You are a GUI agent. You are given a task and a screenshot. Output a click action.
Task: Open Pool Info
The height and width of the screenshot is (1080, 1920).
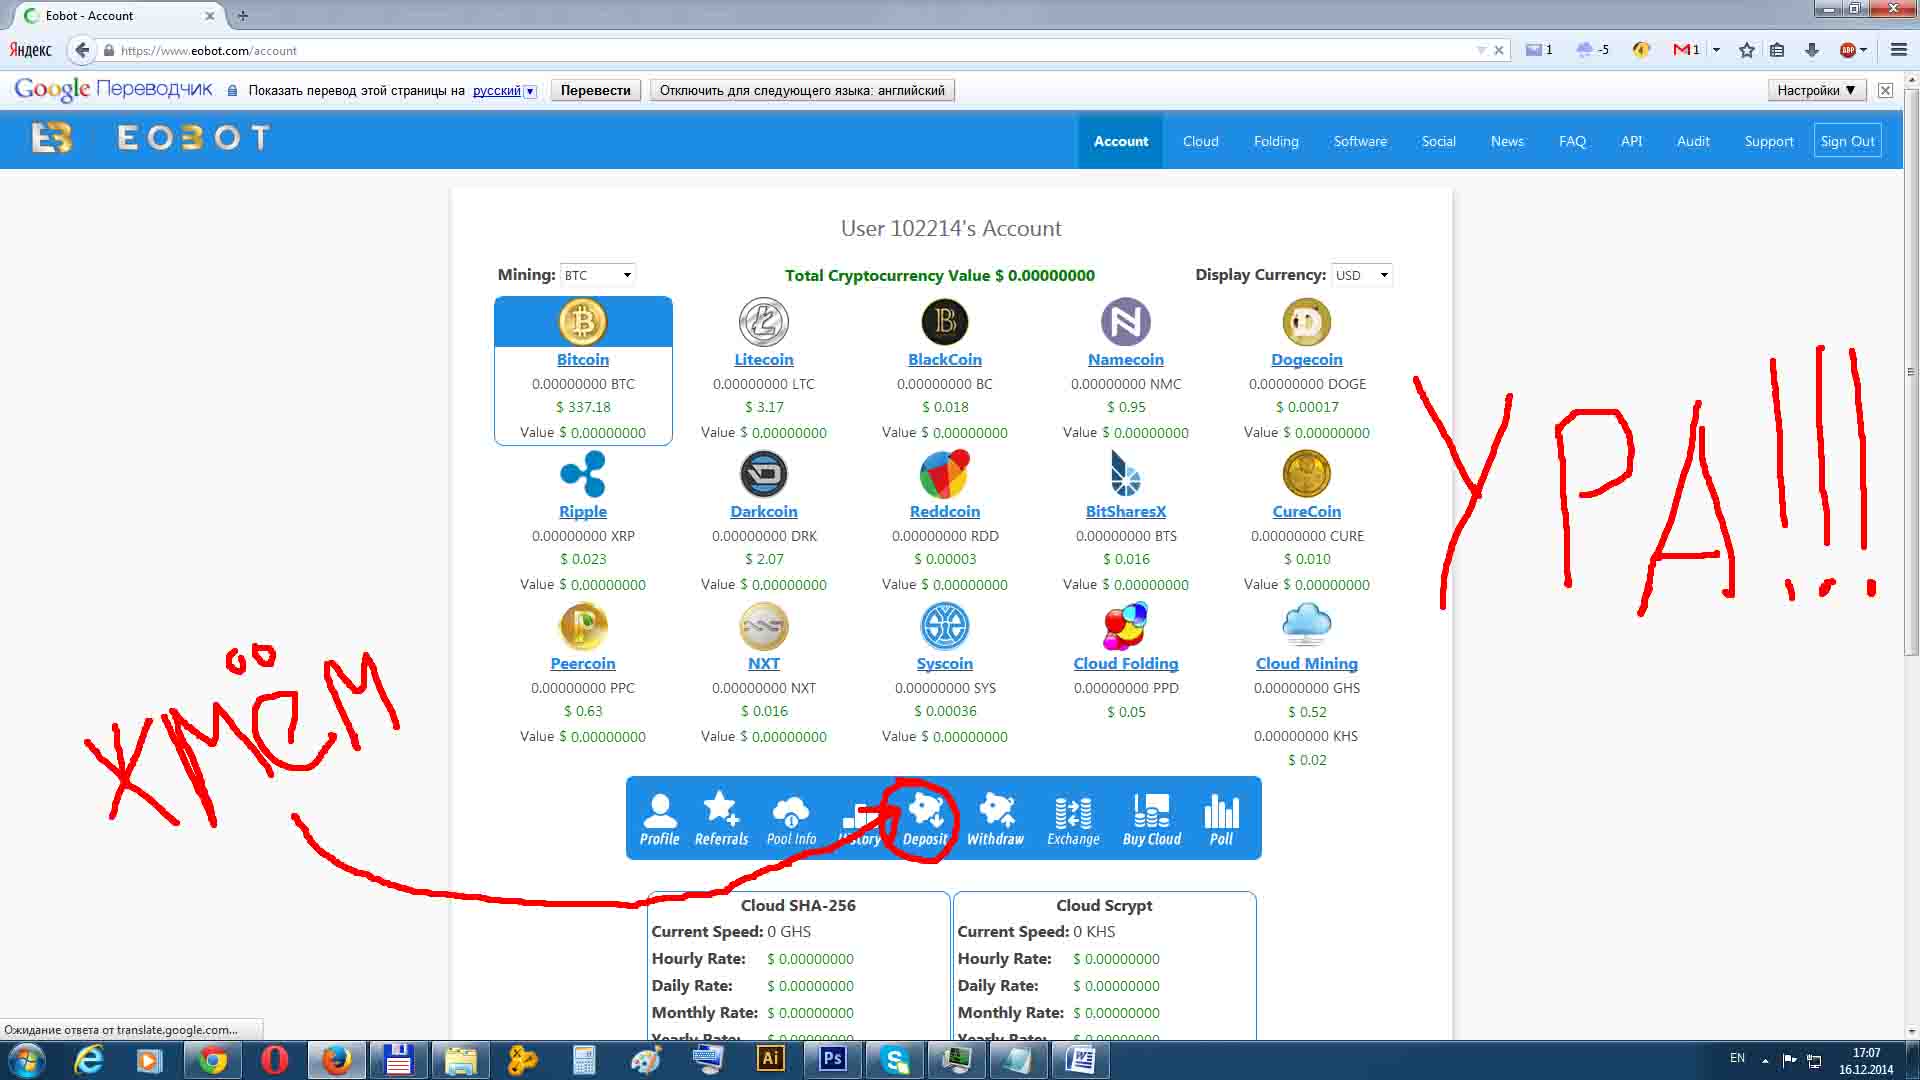tap(791, 819)
